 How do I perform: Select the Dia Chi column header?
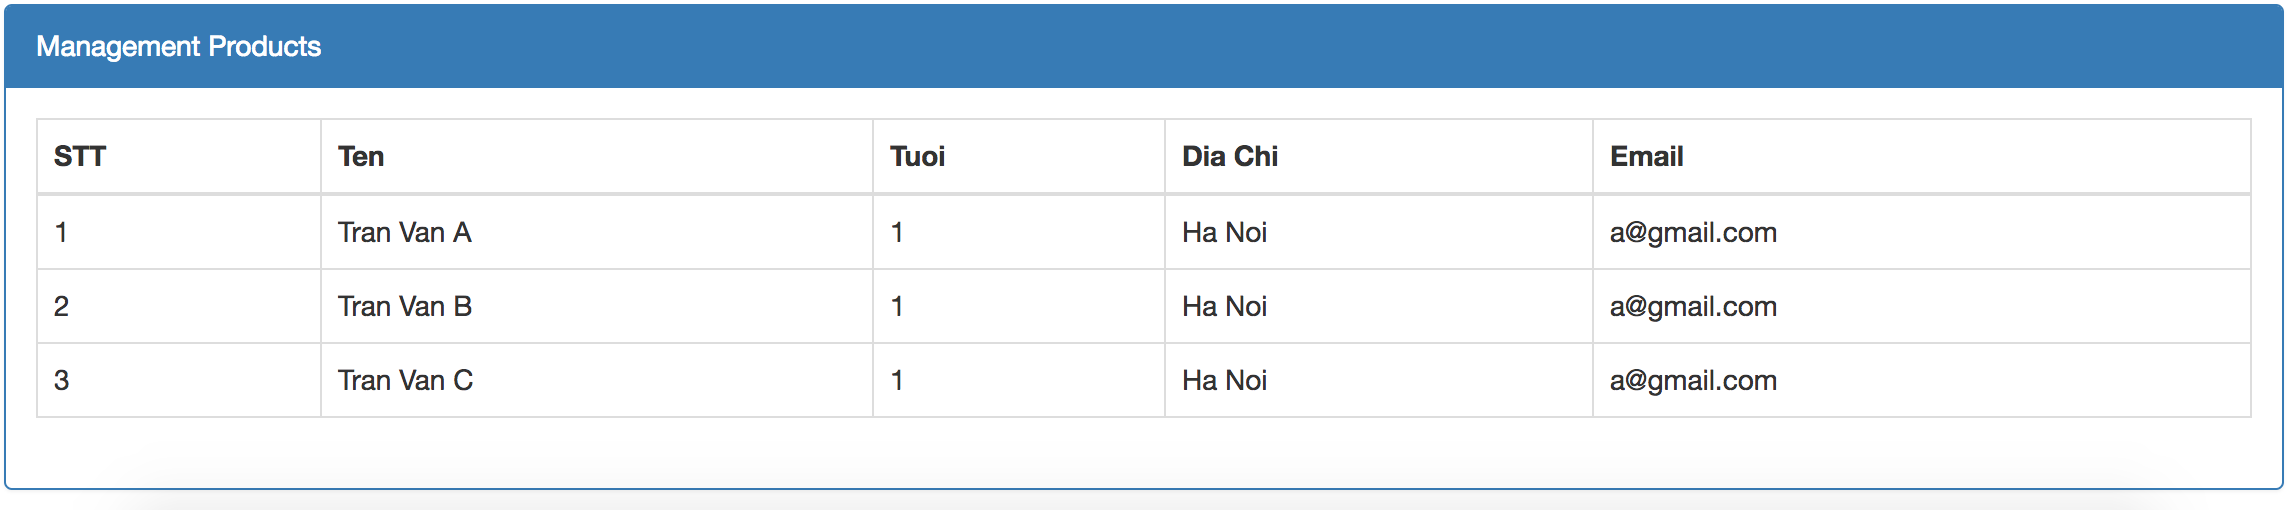[1229, 157]
